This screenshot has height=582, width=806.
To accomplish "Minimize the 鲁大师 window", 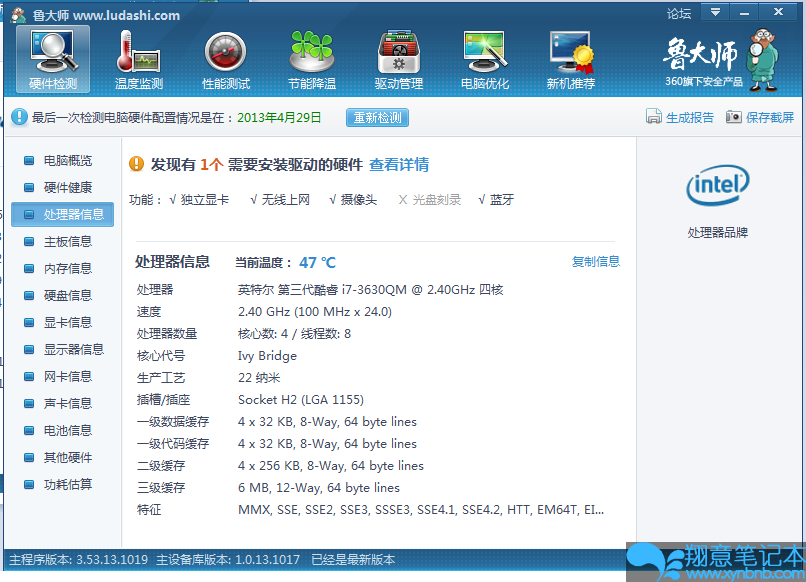I will coord(744,12).
